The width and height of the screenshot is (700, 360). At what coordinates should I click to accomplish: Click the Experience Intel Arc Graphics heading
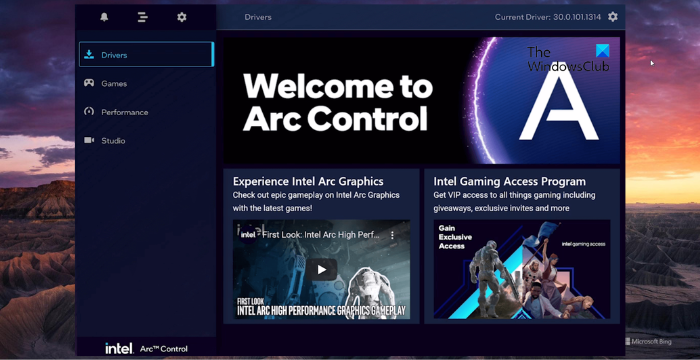click(x=308, y=181)
